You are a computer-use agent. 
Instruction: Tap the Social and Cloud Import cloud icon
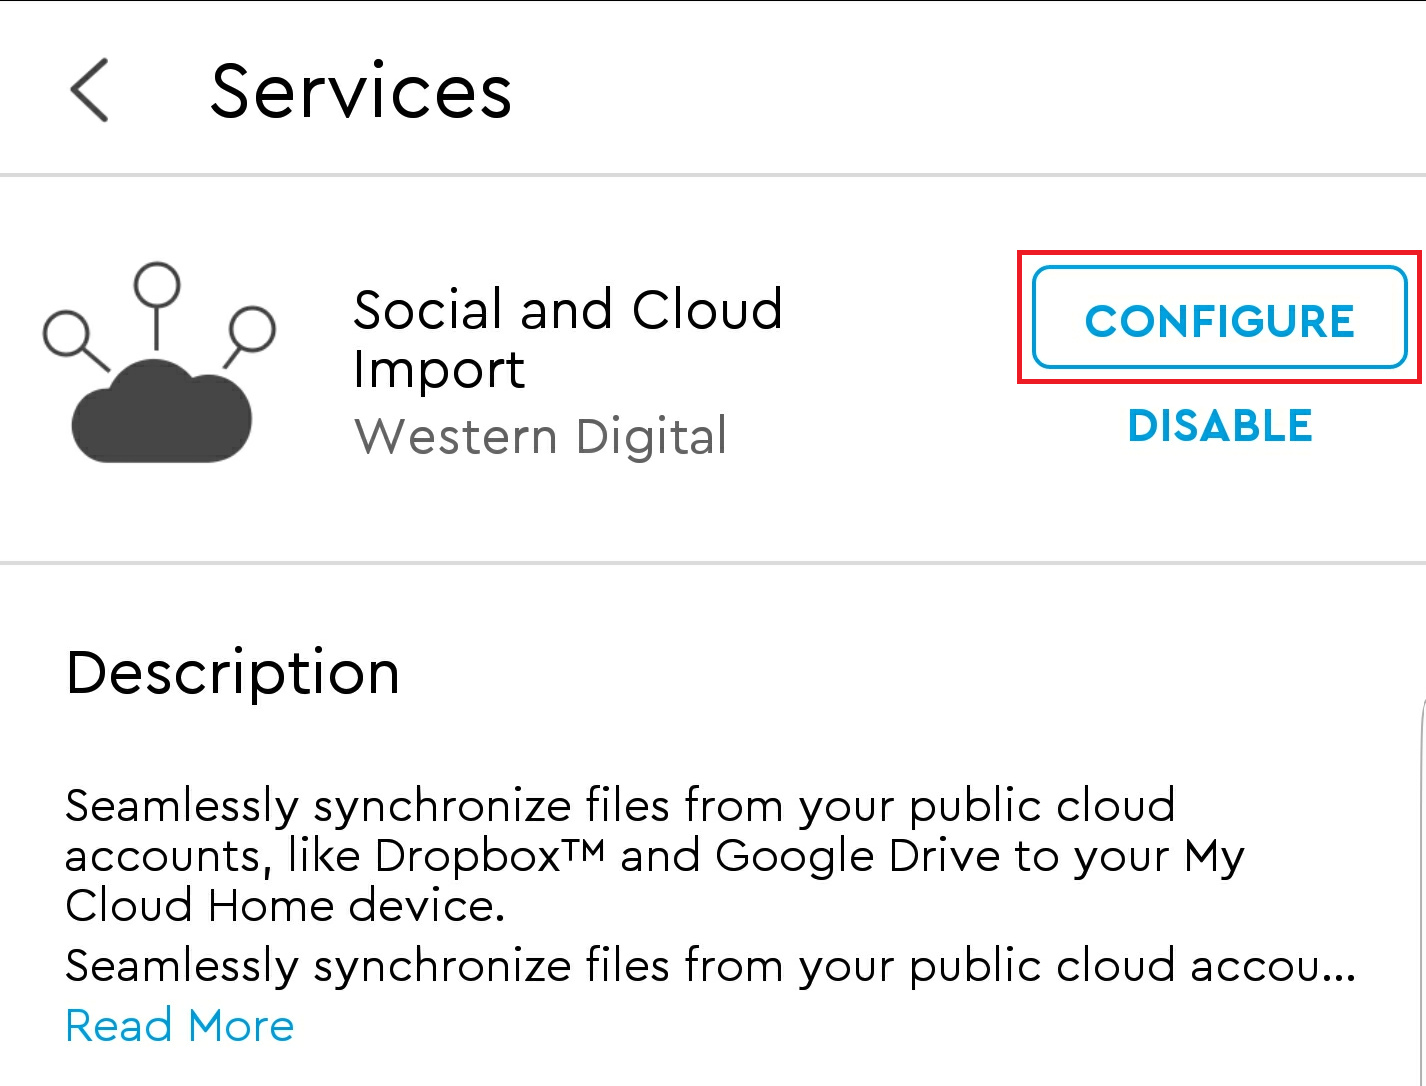tap(159, 363)
